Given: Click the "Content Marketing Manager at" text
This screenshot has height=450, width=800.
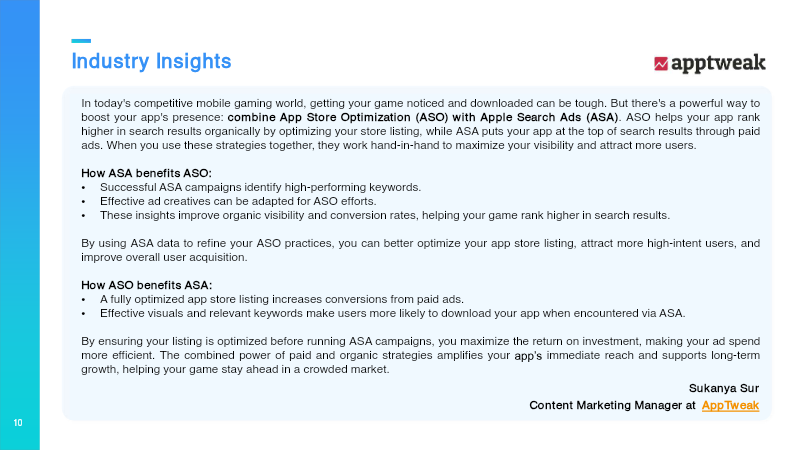Looking at the screenshot, I should 612,405.
